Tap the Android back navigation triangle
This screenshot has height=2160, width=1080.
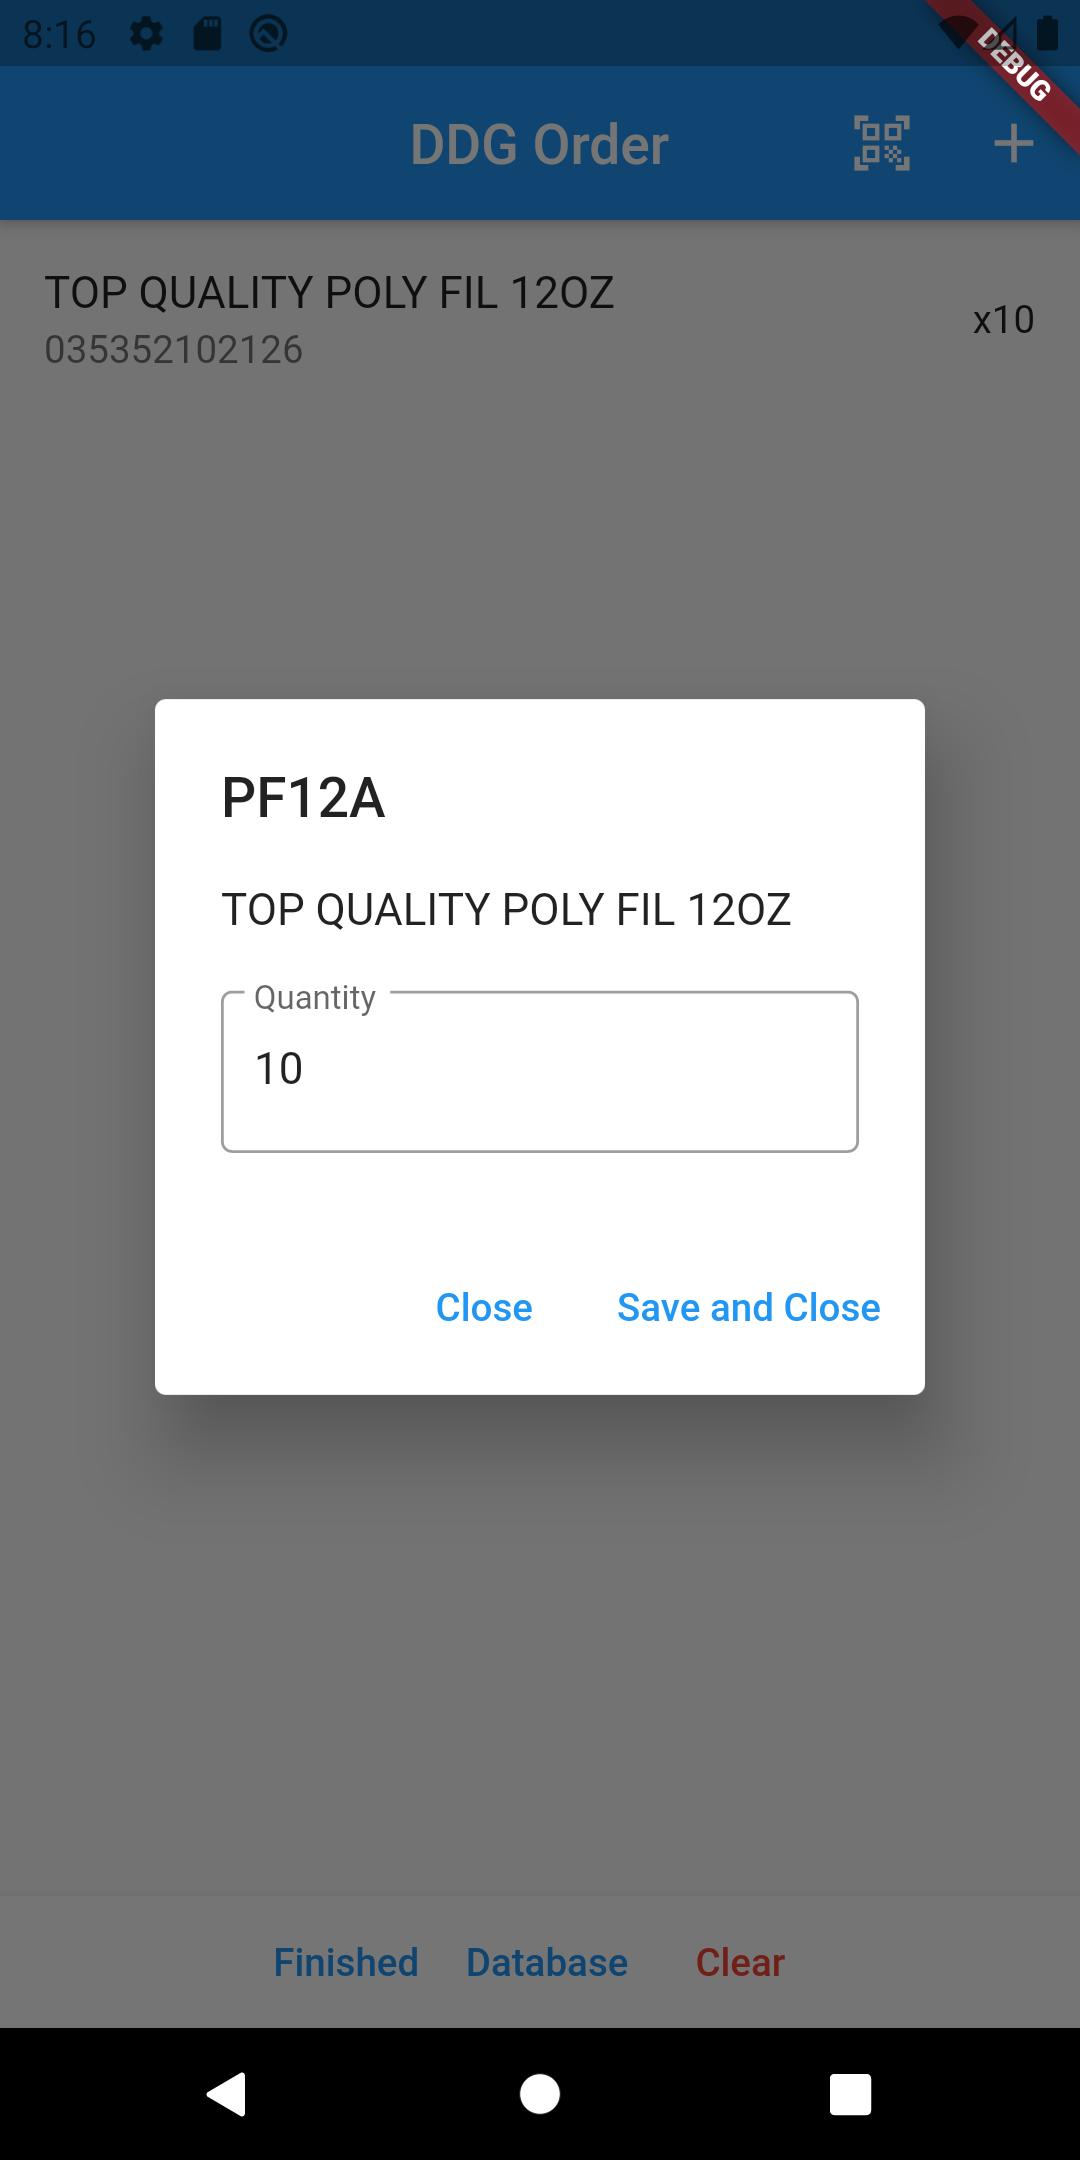[x=227, y=2094]
